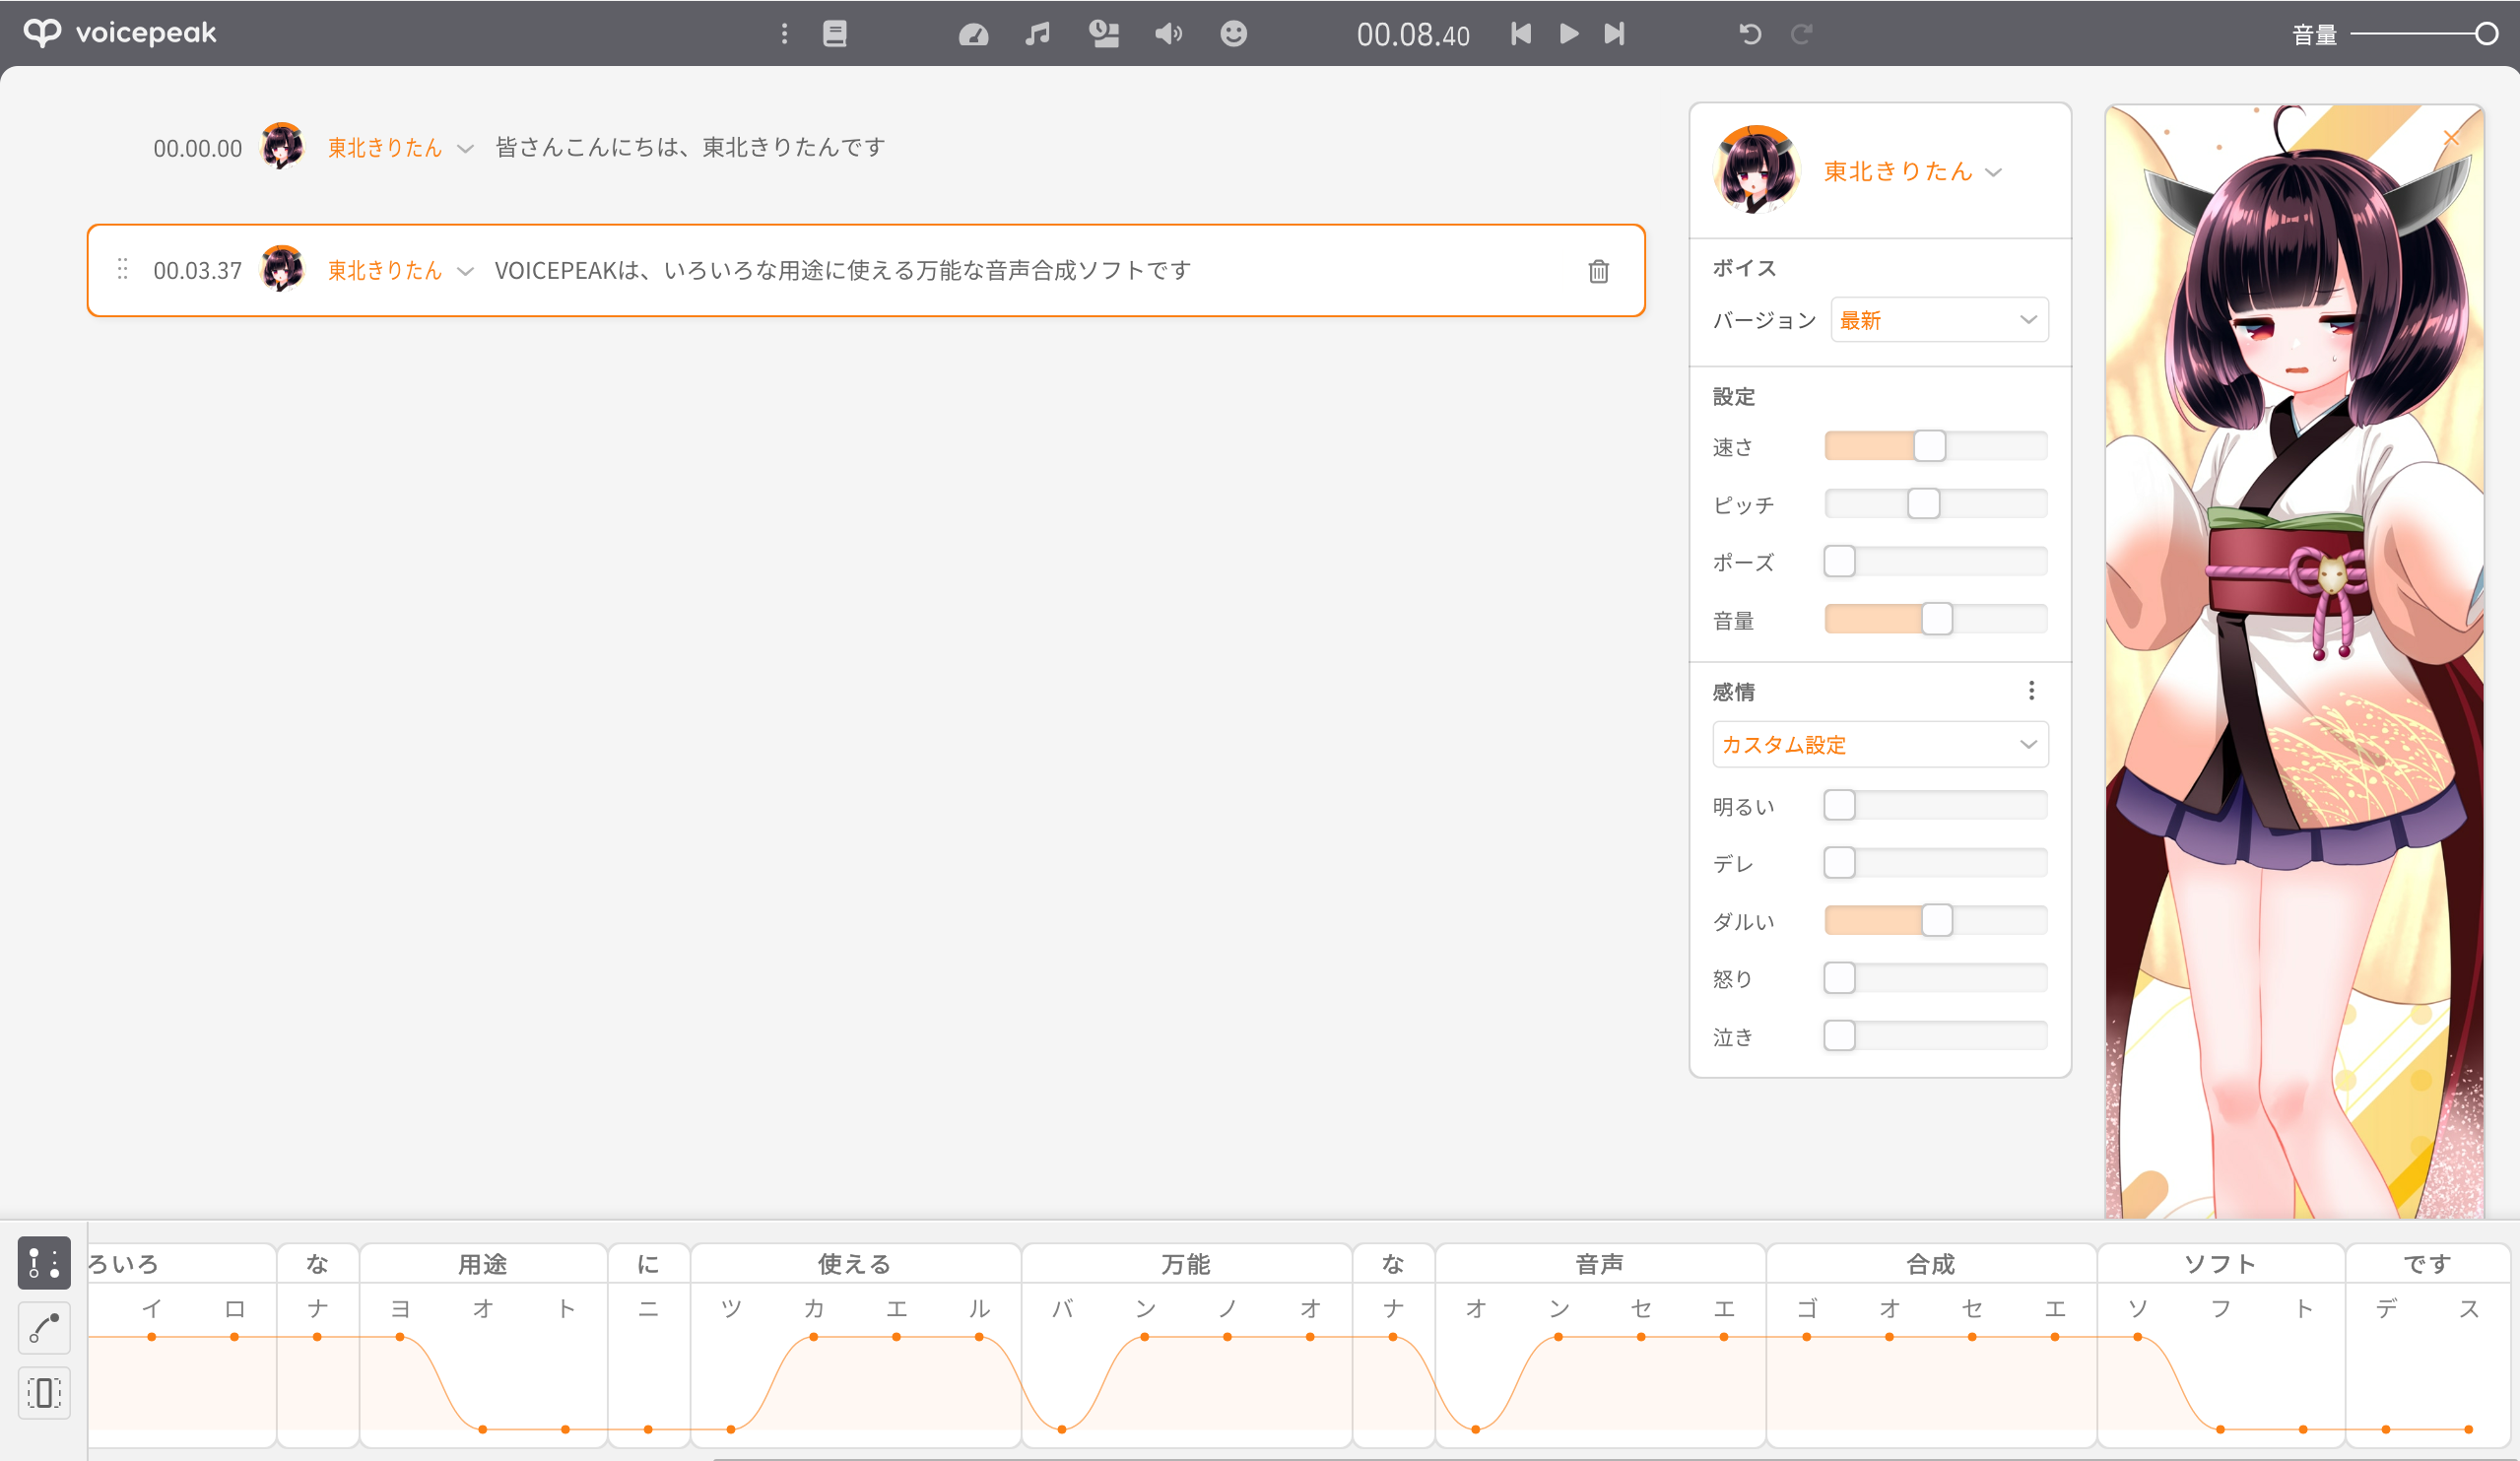Viewport: 2520px width, 1461px height.
Task: Expand the カスタム設定 emotion preset dropdown
Action: pos(1879,745)
